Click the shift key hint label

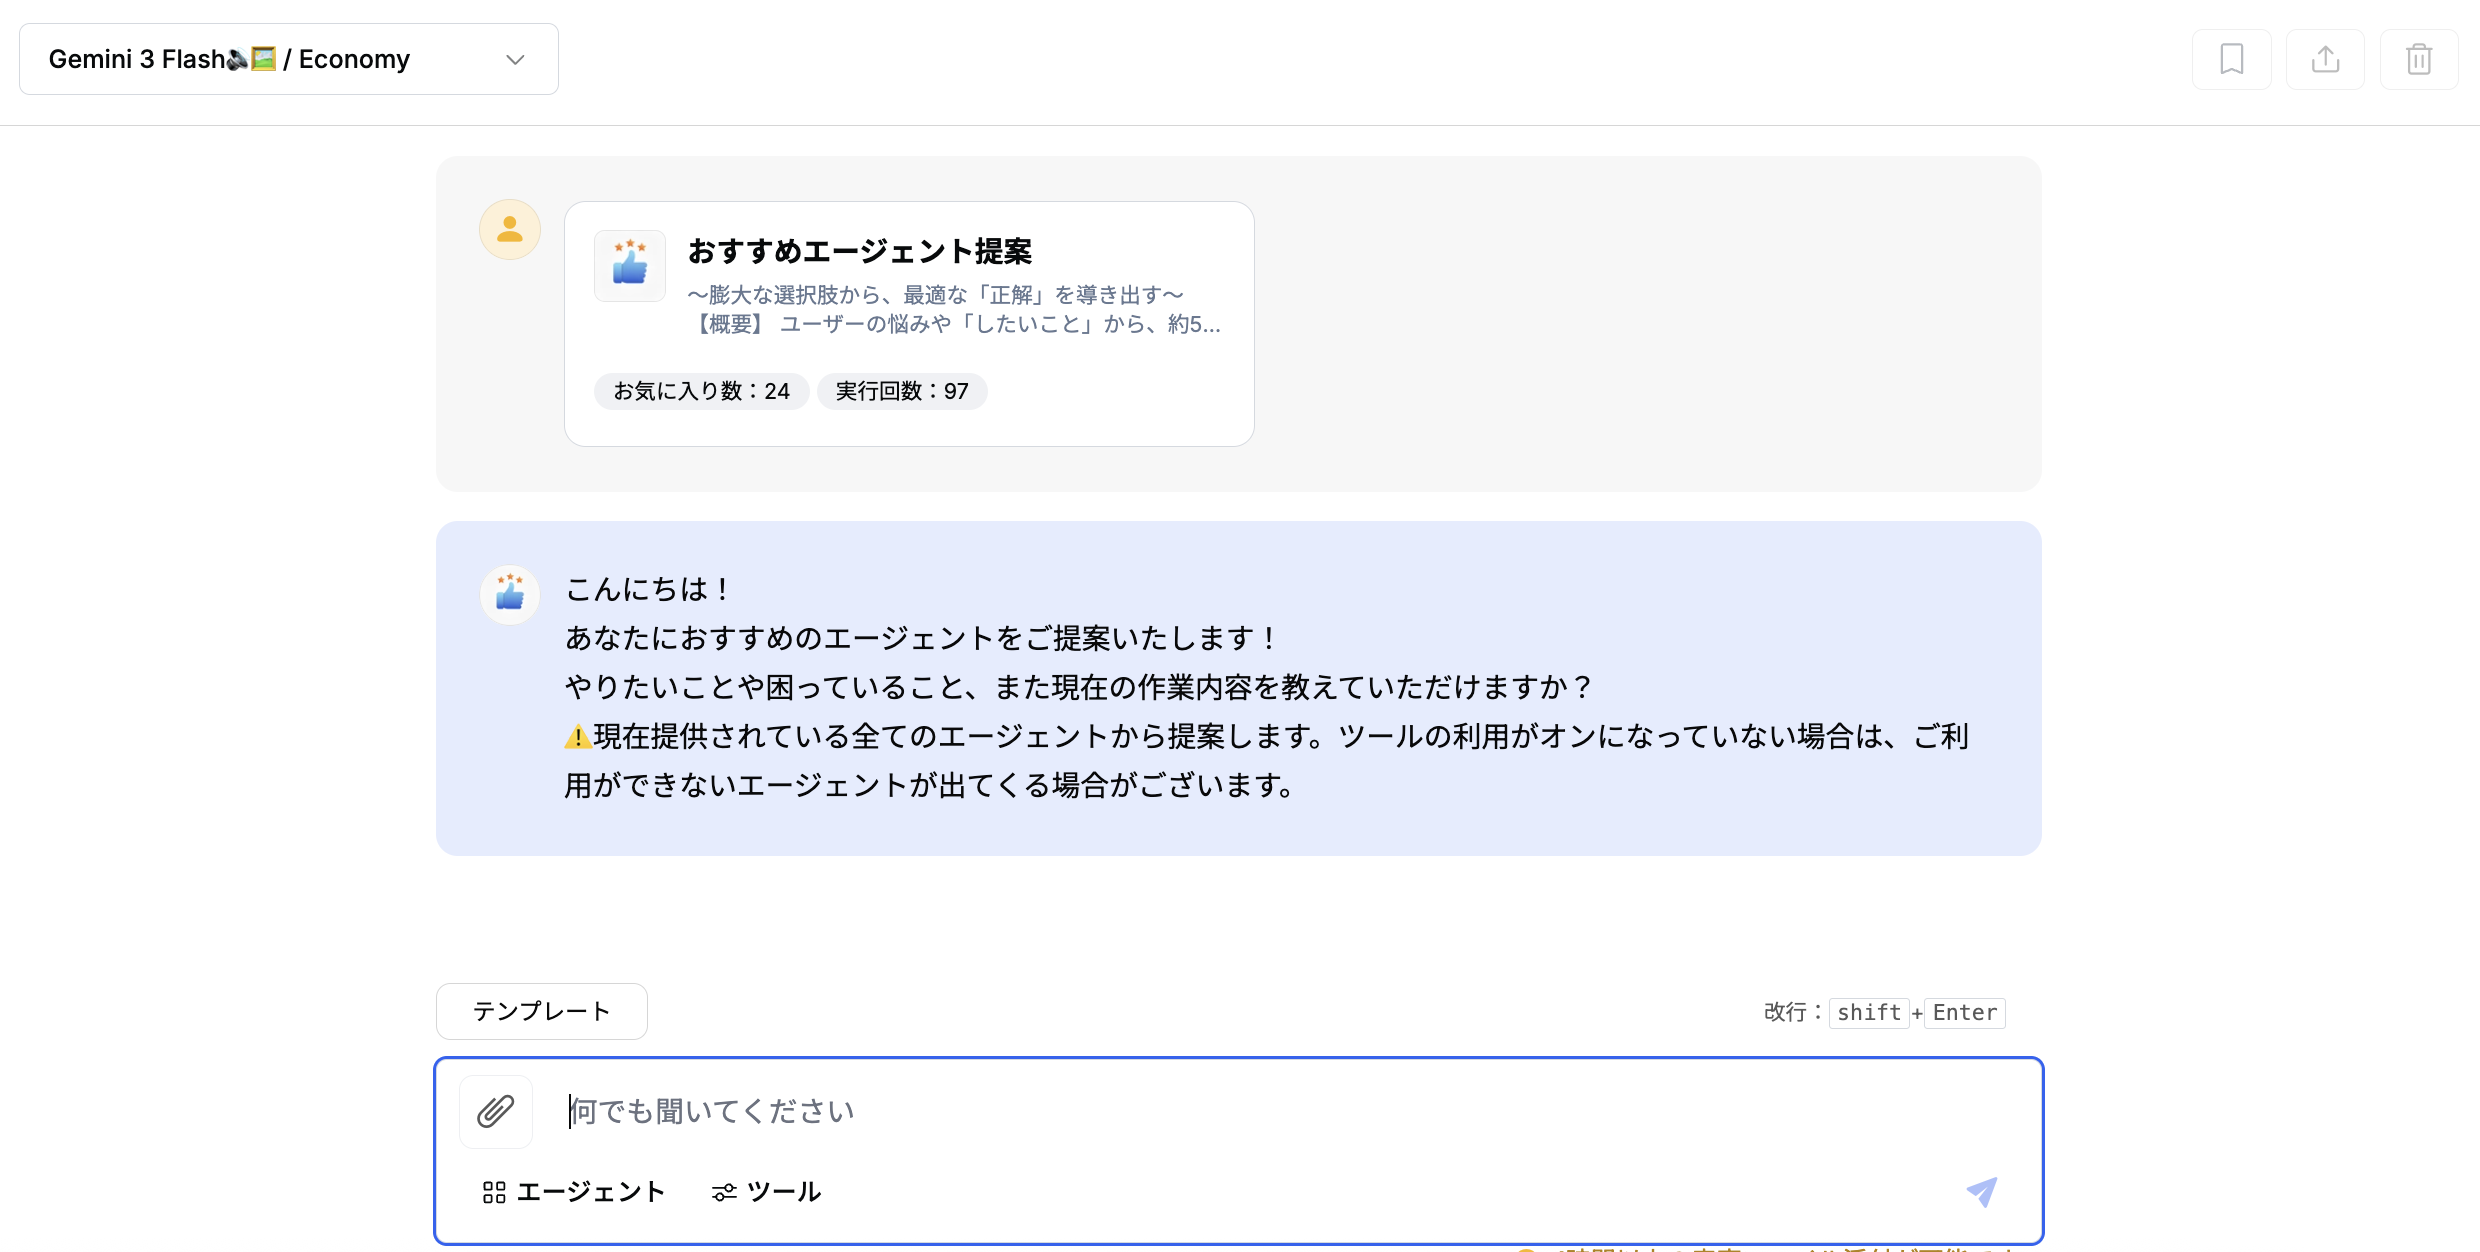[1869, 1013]
